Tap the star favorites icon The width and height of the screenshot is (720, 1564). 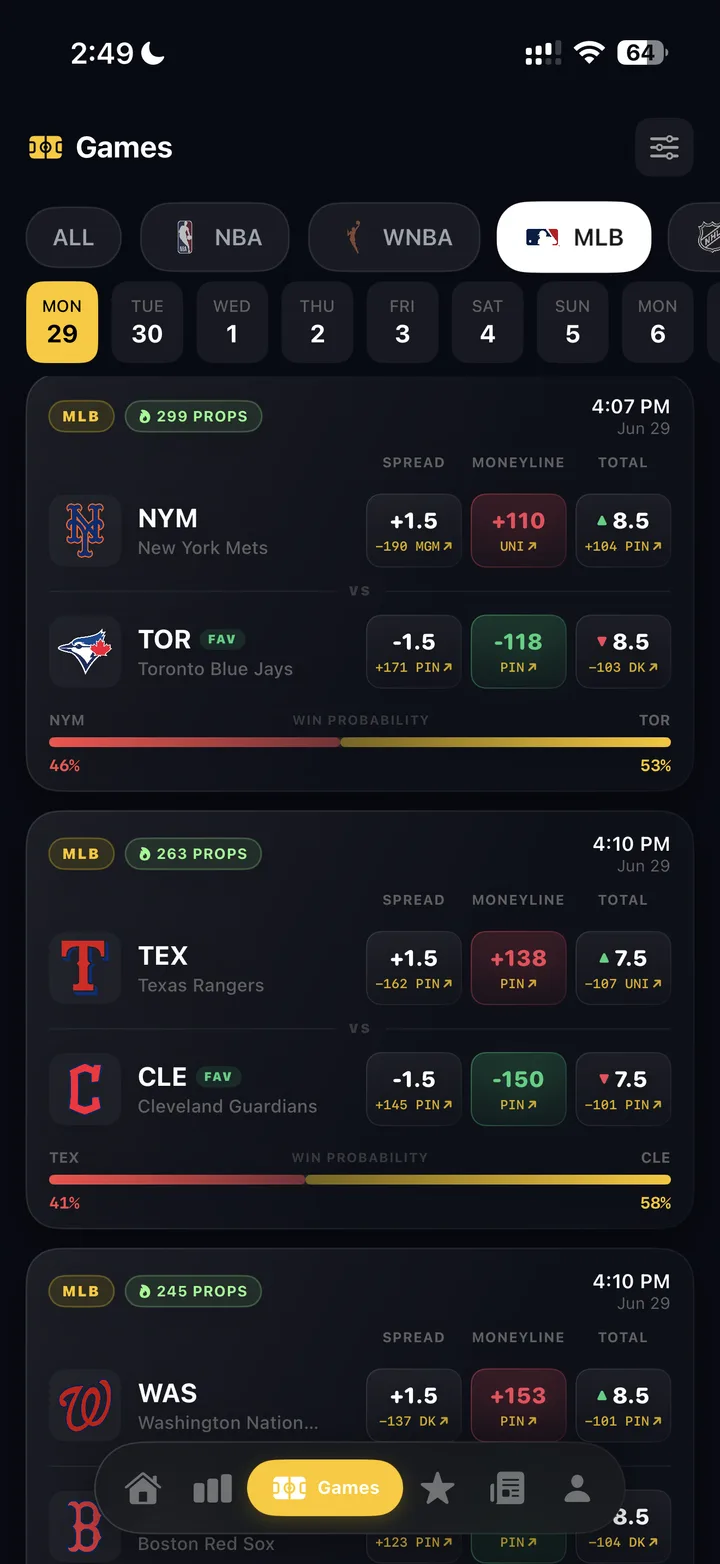coord(437,1489)
